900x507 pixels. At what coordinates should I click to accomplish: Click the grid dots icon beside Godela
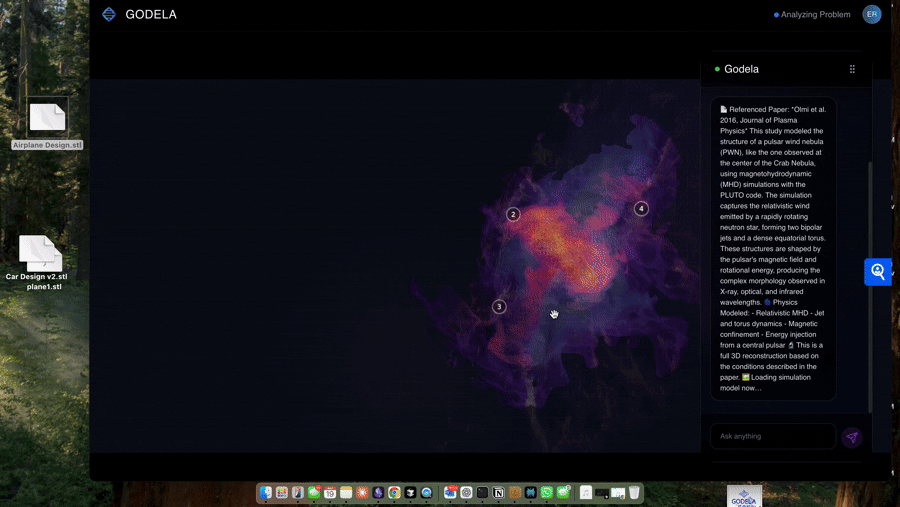(852, 69)
